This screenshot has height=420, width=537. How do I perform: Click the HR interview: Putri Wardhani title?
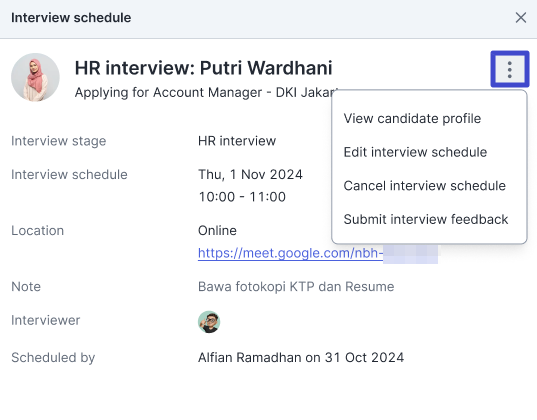pyautogui.click(x=203, y=68)
